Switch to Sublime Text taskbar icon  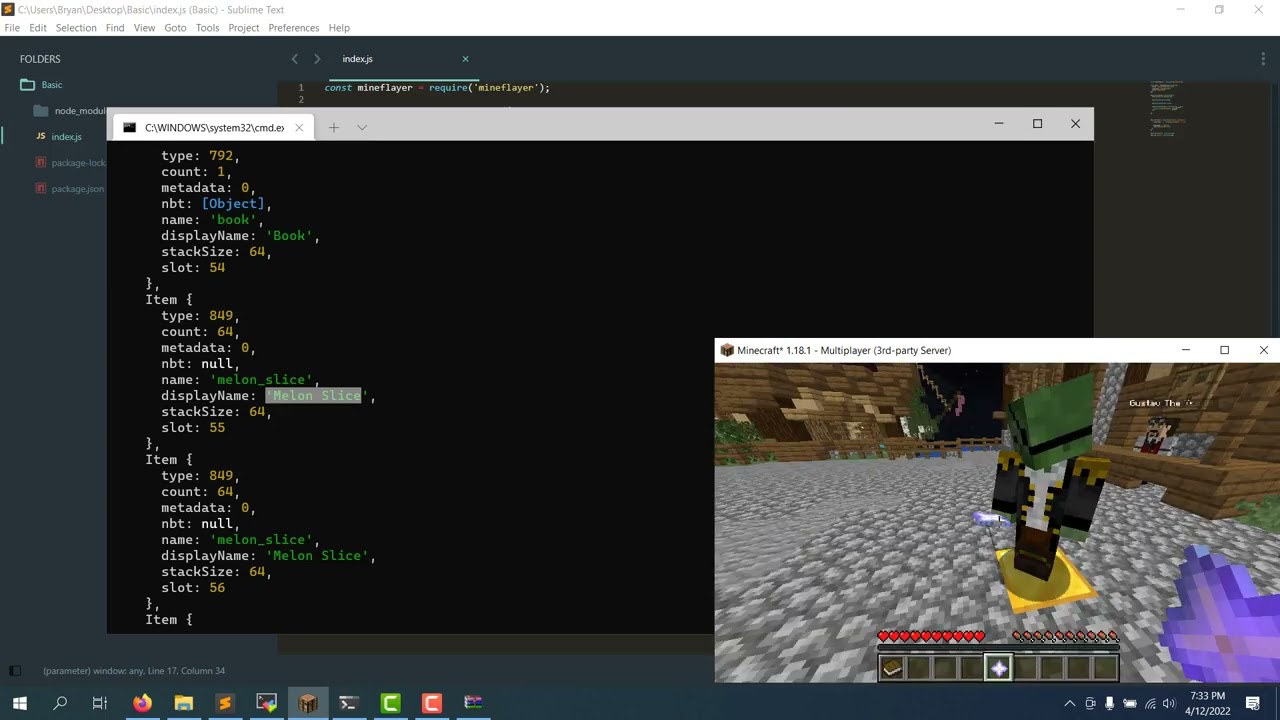click(x=225, y=703)
